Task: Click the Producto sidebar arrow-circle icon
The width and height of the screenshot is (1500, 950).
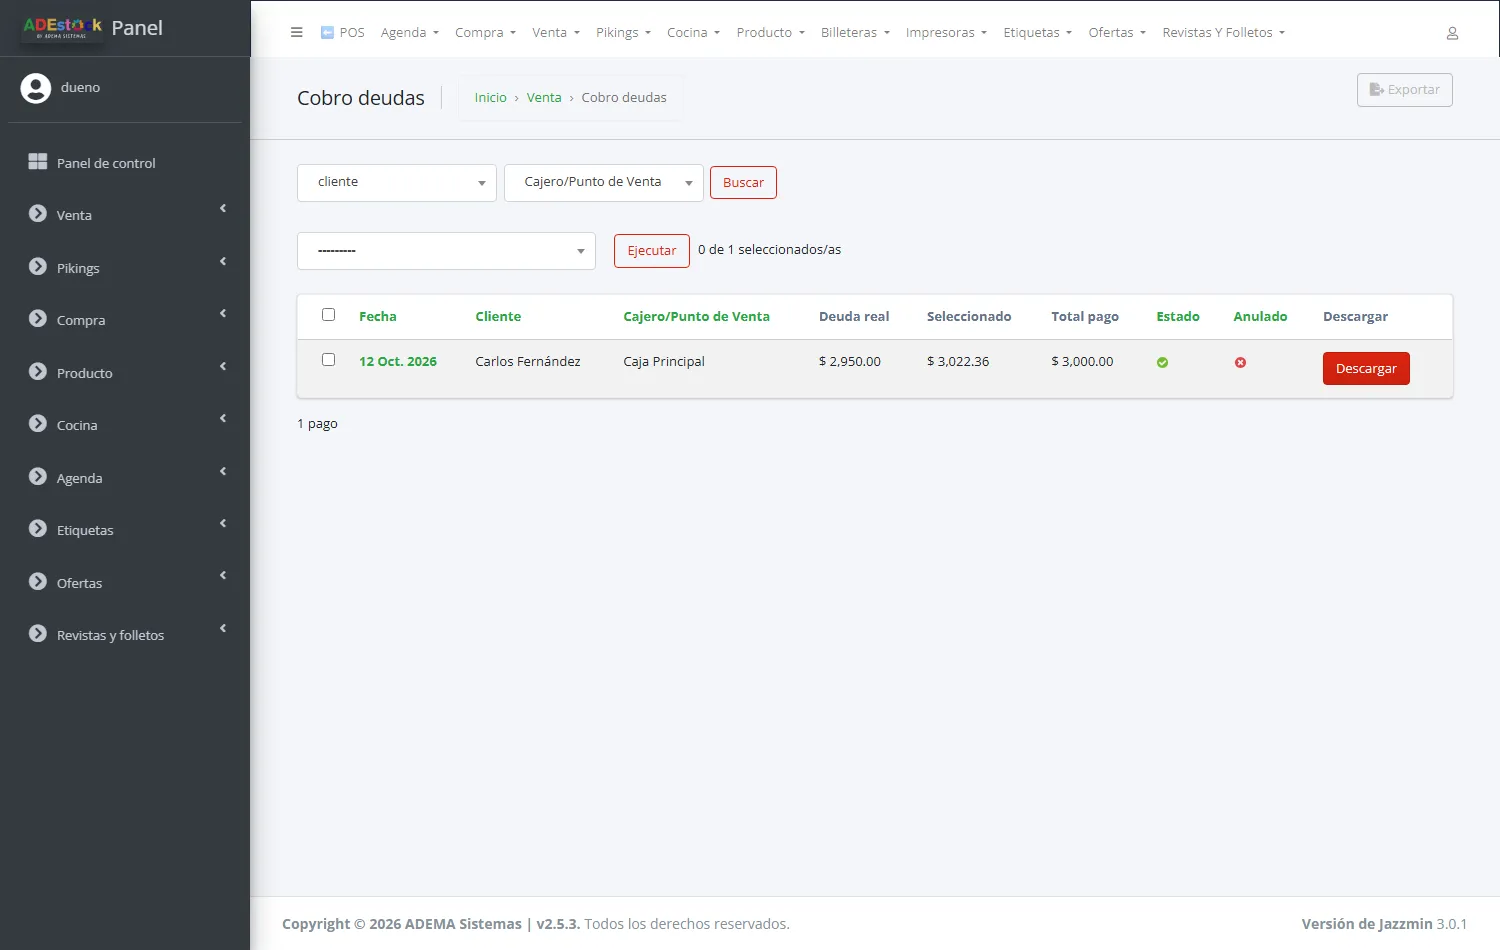Action: pyautogui.click(x=38, y=372)
